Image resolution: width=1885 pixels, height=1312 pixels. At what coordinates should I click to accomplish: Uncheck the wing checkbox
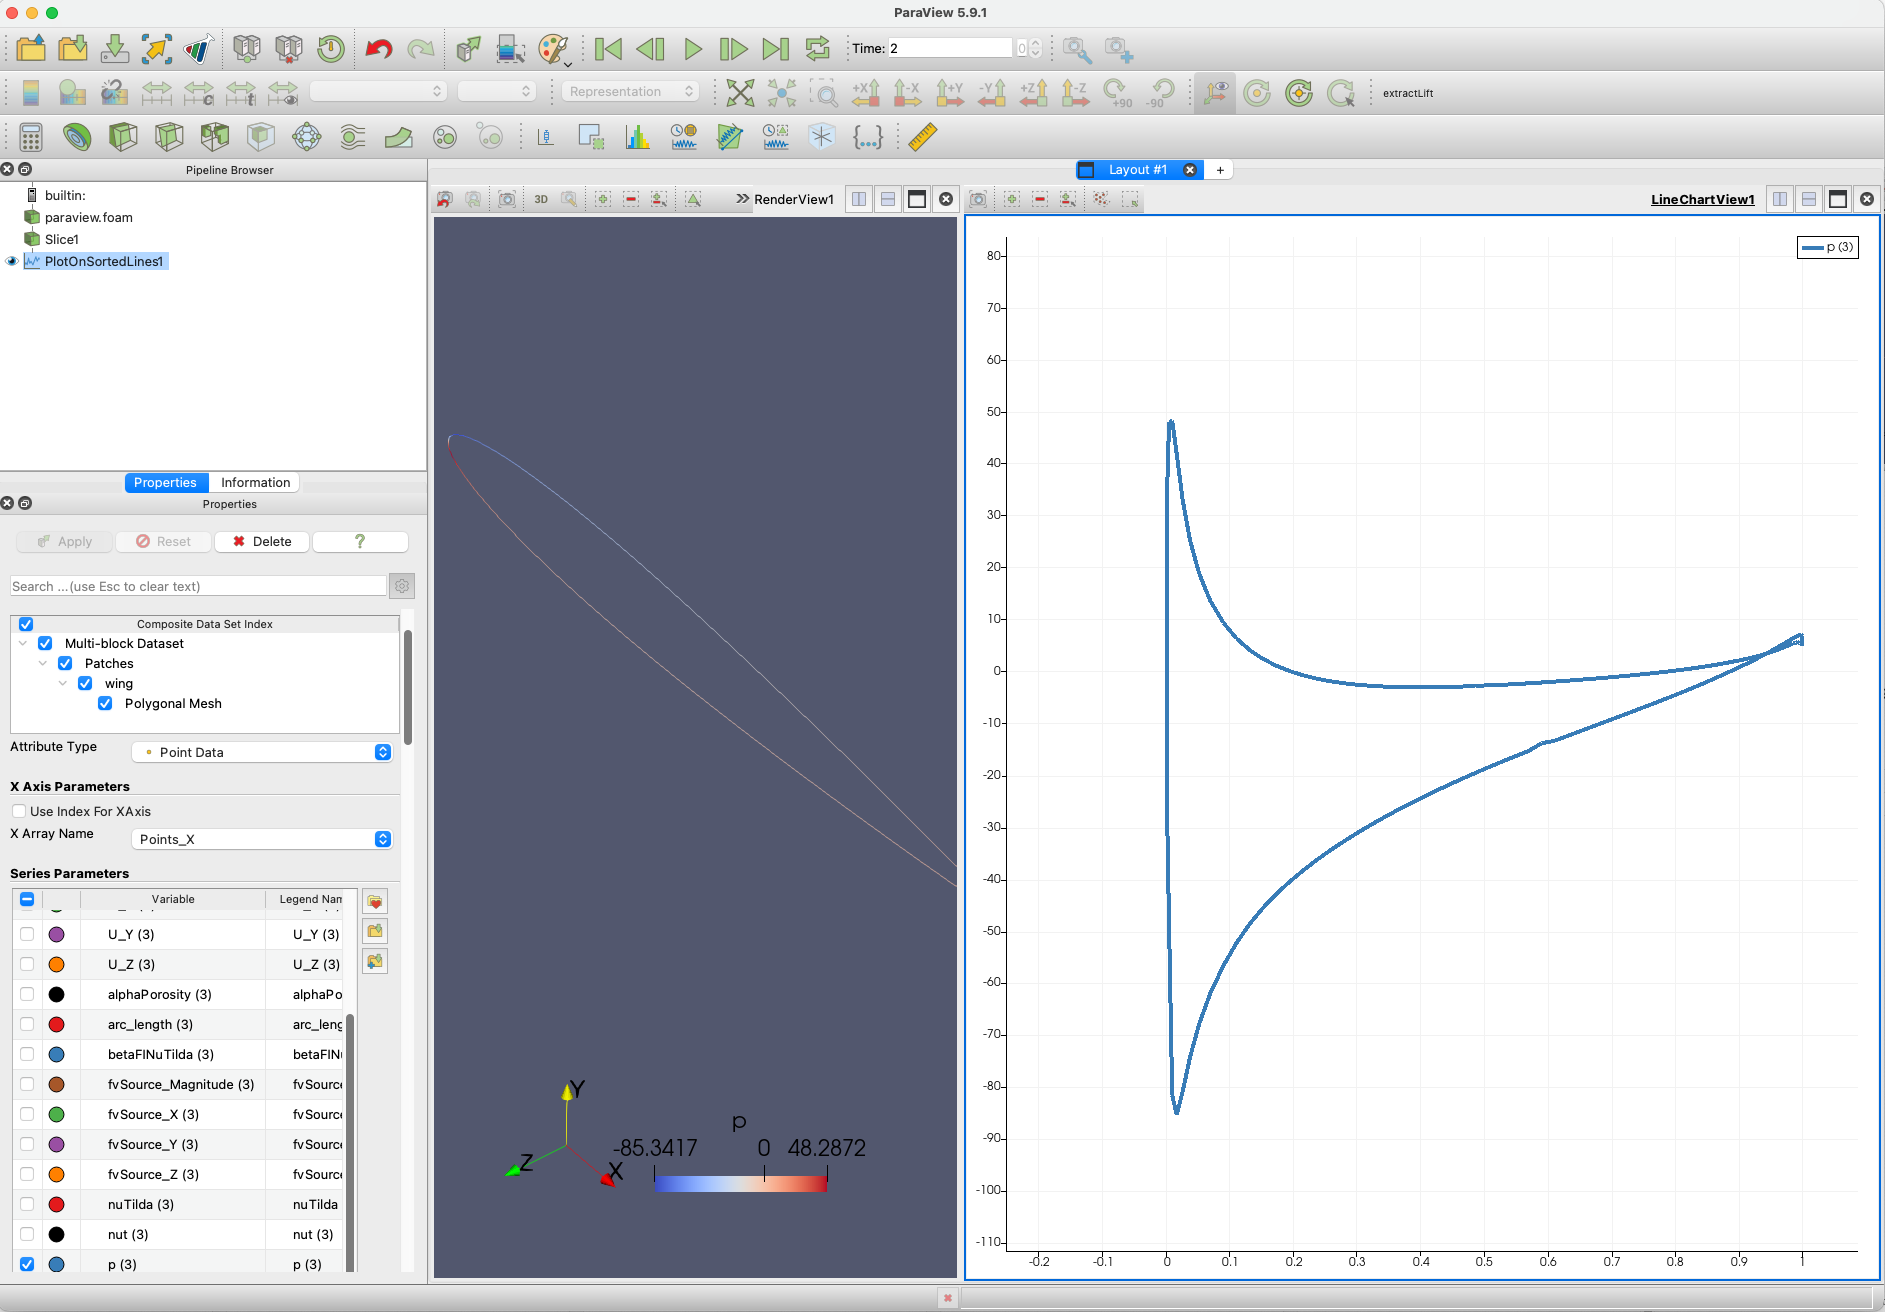(x=85, y=683)
